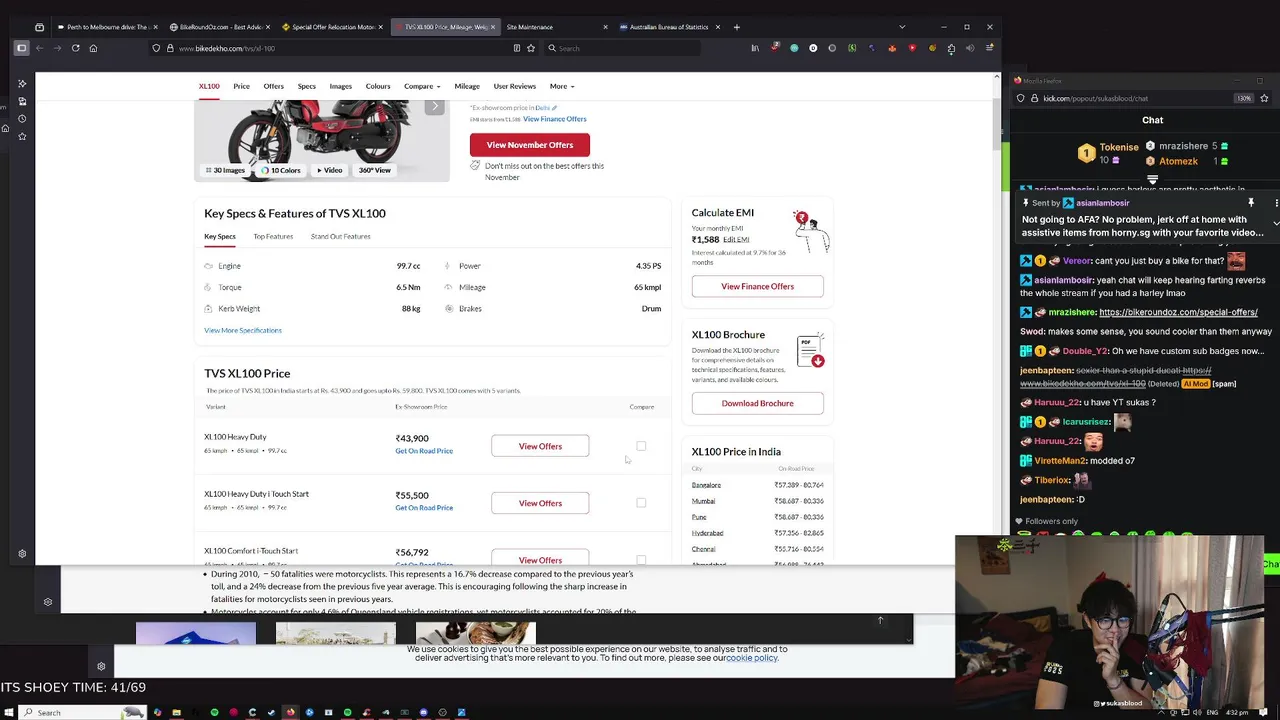This screenshot has height=720, width=1280.
Task: Click kick chat zoom 130% indicator
Action: [1244, 98]
